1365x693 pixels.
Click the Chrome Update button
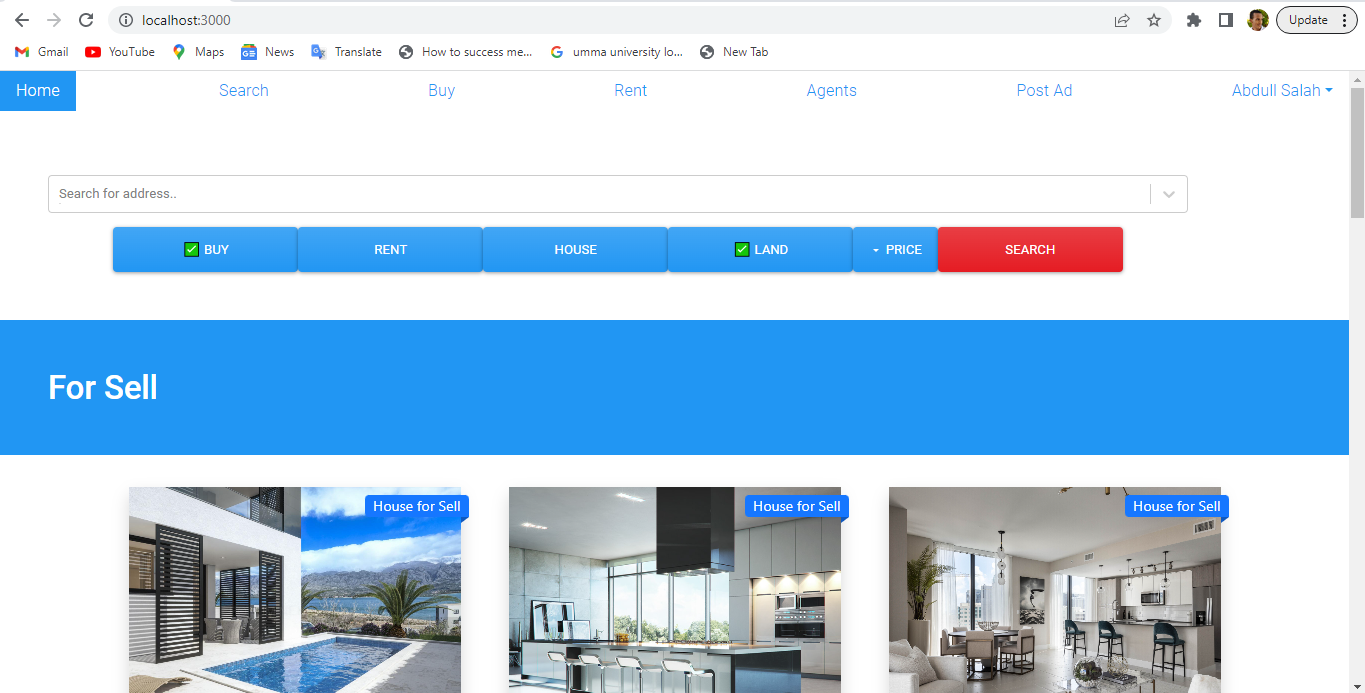[1308, 19]
